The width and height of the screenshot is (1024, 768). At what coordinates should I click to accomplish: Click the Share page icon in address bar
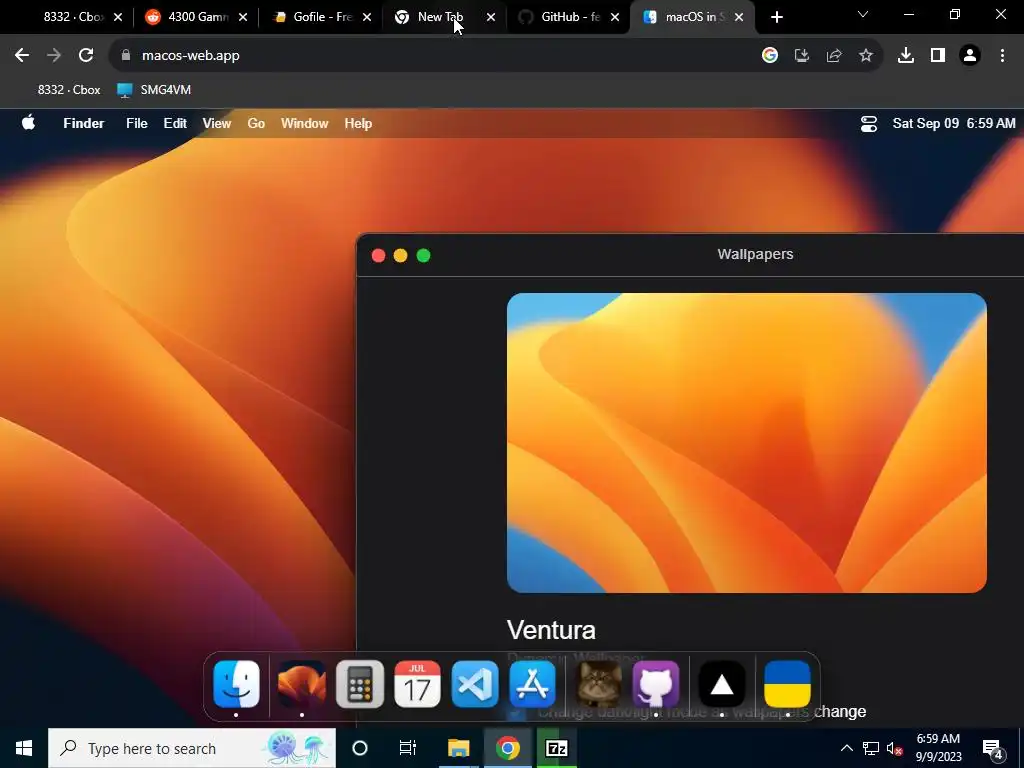(834, 56)
